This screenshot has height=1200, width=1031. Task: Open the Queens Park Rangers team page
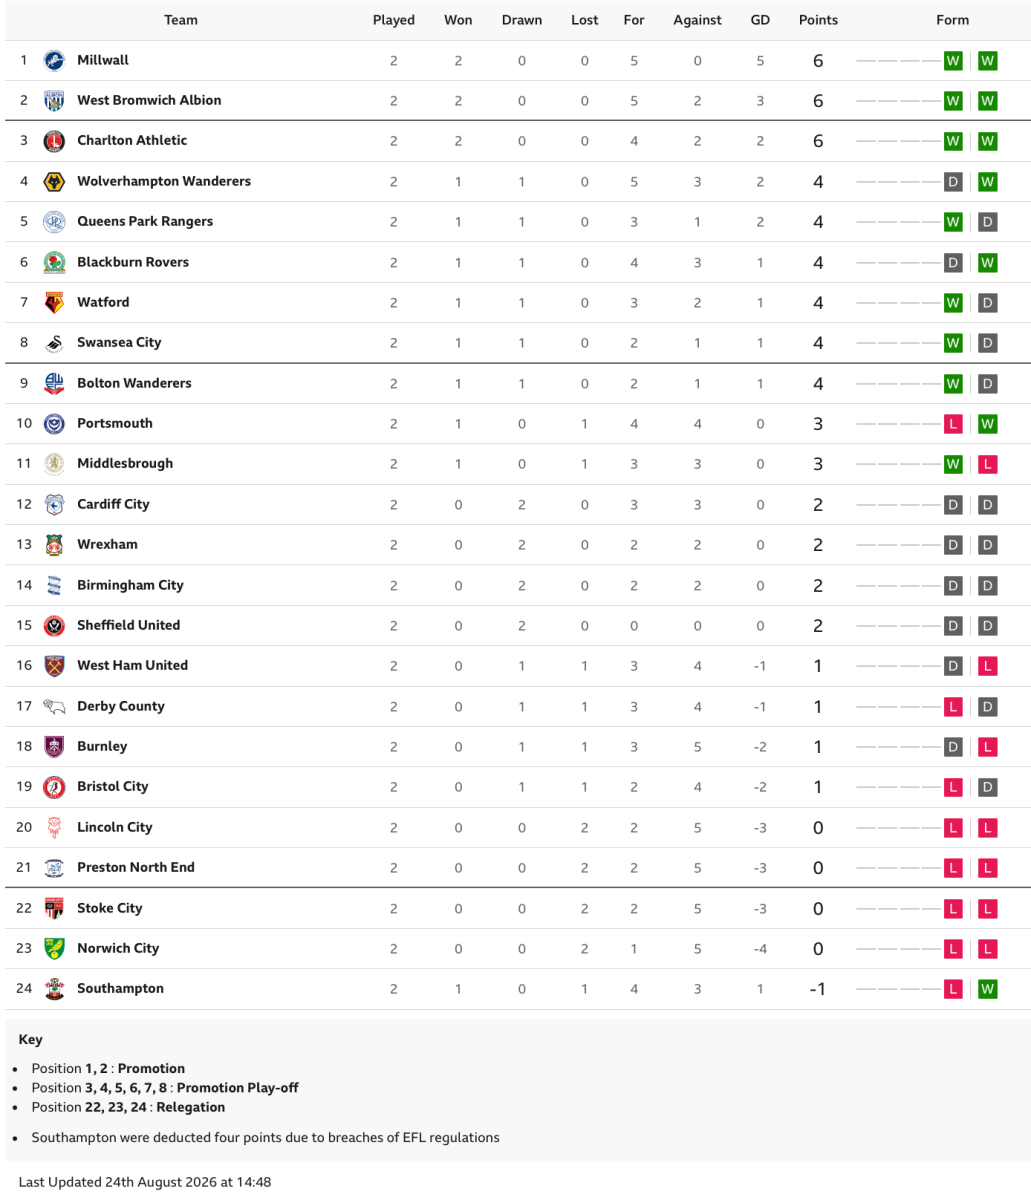point(145,221)
